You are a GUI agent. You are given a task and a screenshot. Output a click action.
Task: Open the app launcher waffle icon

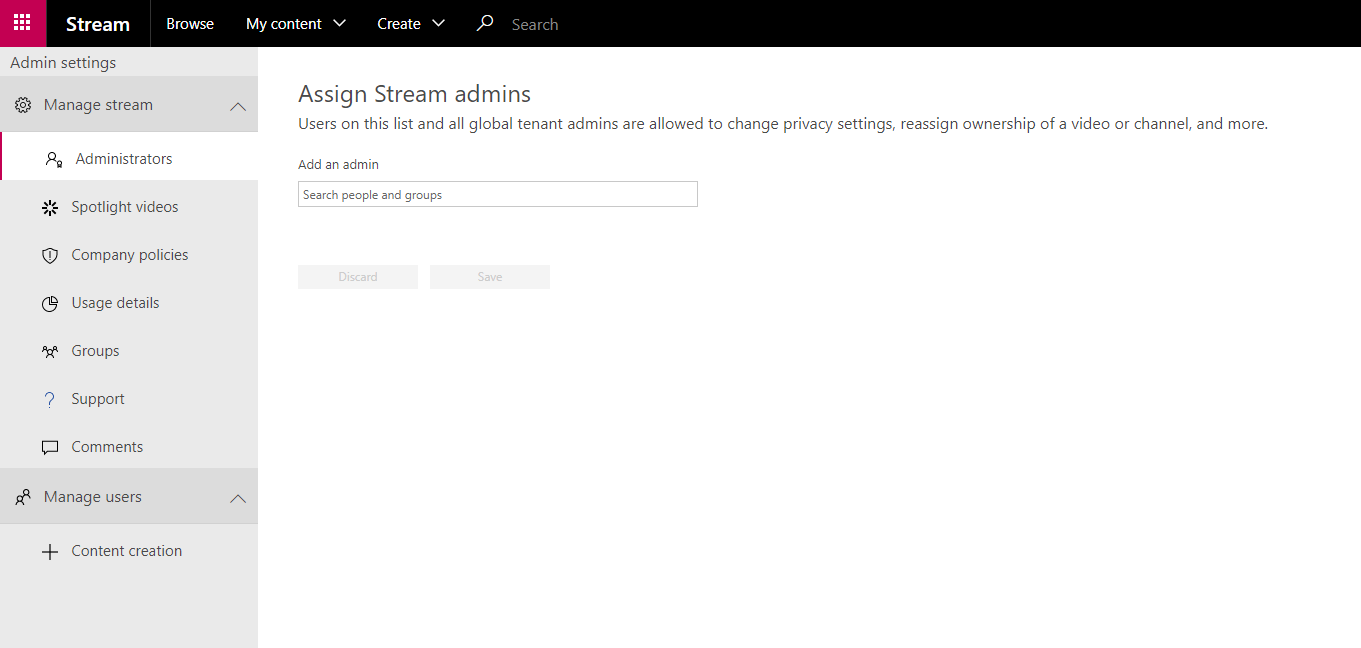(x=23, y=23)
